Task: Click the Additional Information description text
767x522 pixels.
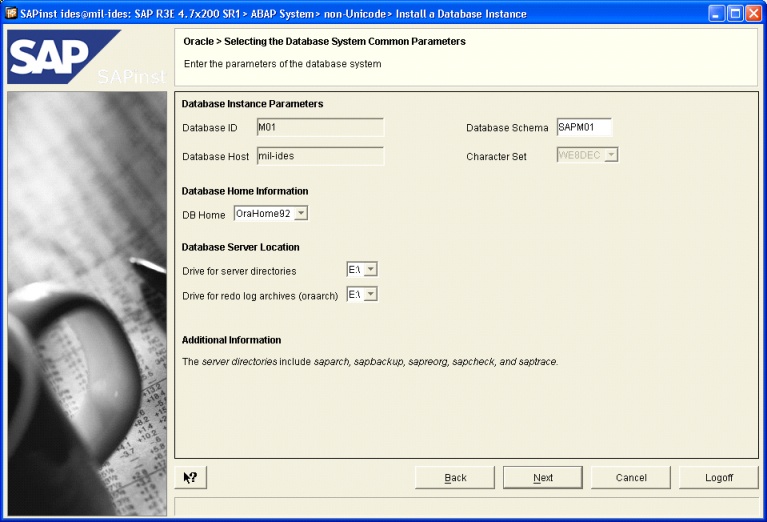Action: (x=370, y=361)
